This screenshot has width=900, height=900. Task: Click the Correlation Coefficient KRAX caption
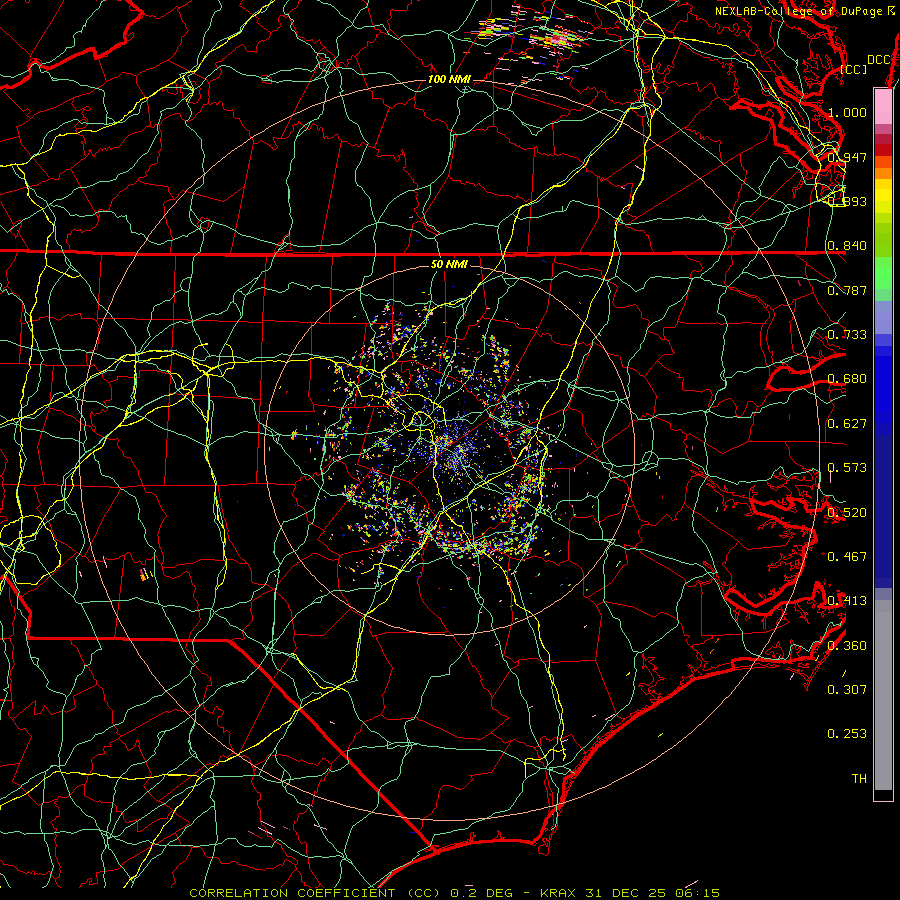coord(455,893)
